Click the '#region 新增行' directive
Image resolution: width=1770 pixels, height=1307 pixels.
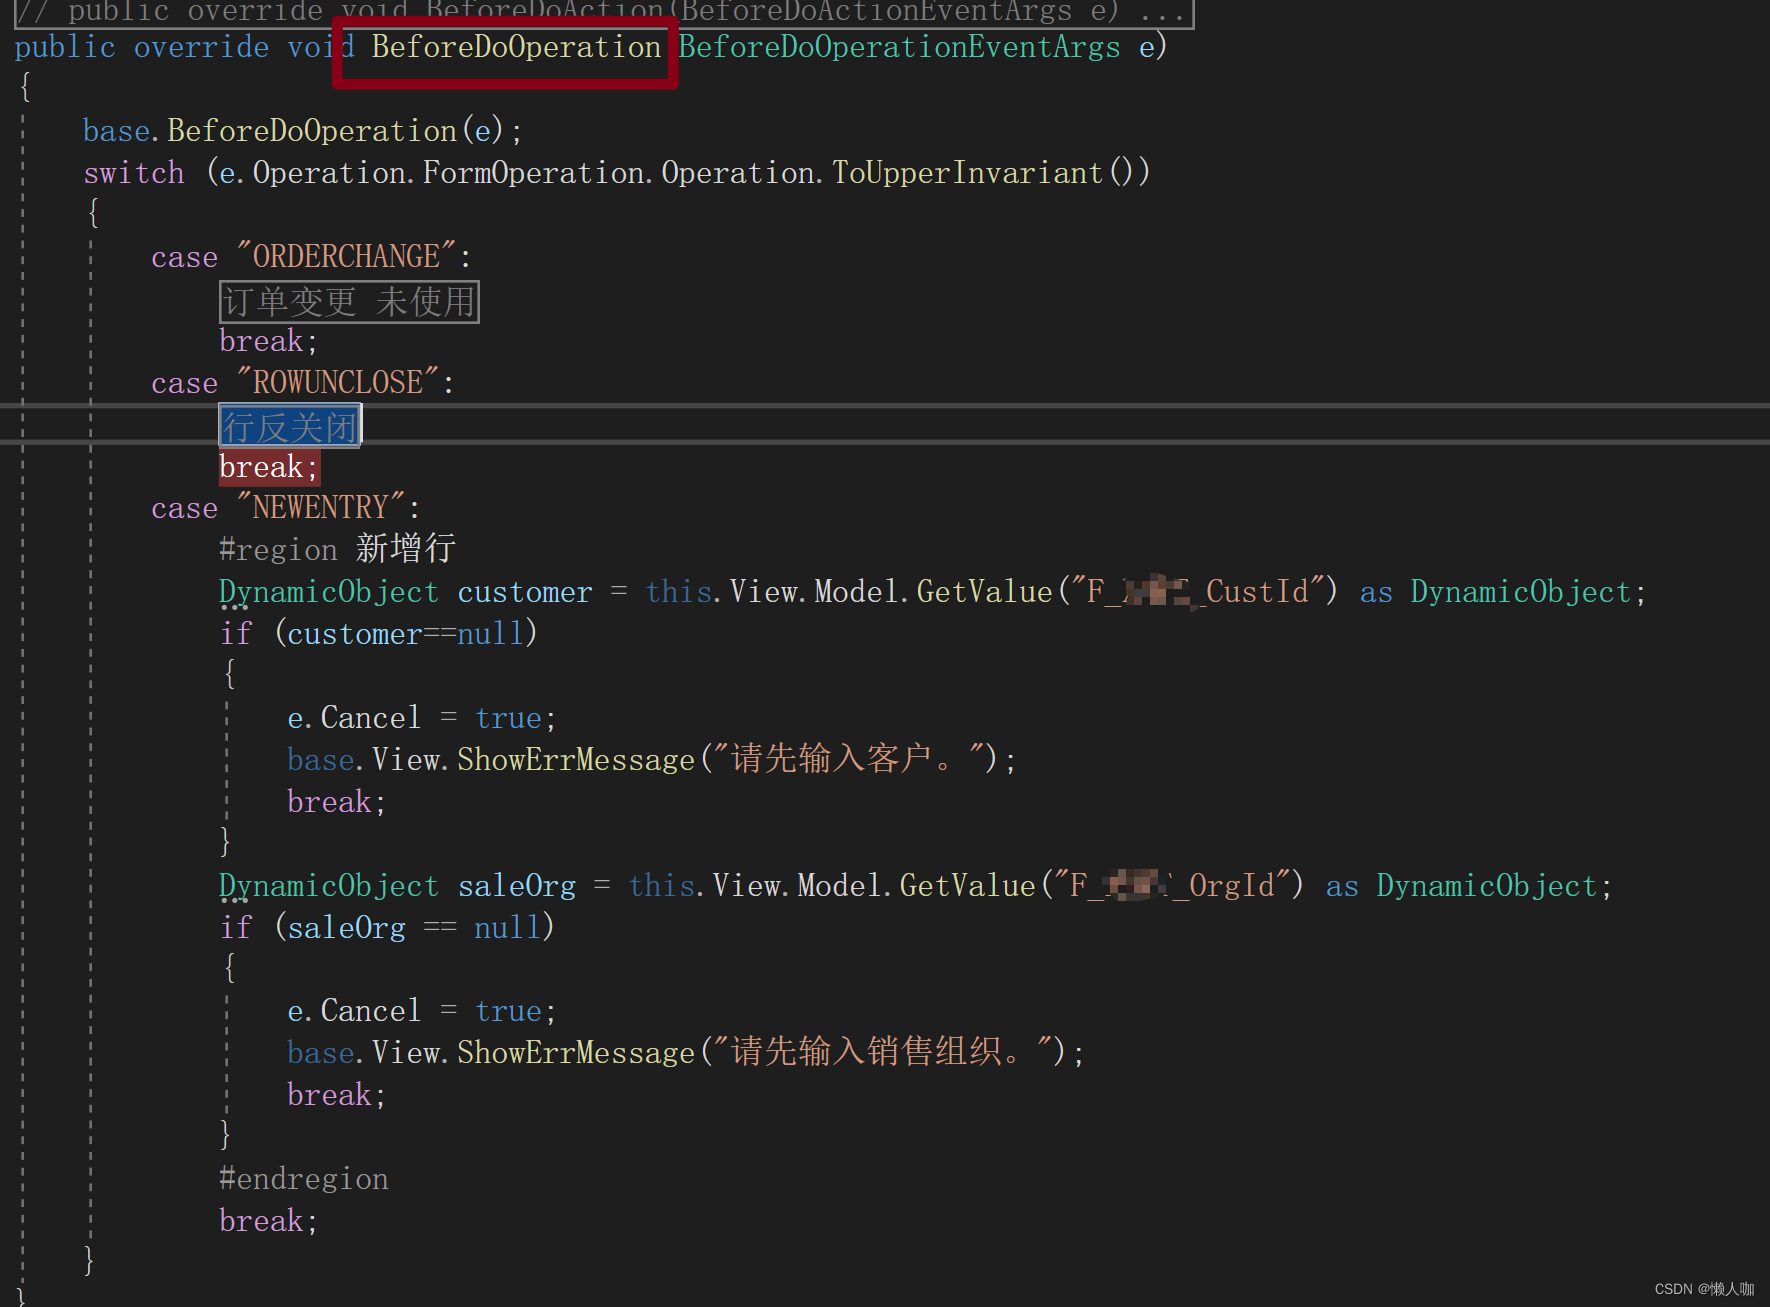click(x=337, y=549)
